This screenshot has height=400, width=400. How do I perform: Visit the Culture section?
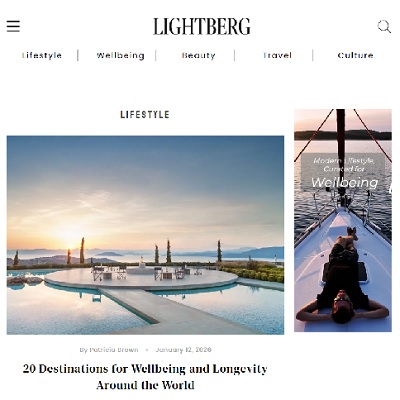click(x=355, y=55)
